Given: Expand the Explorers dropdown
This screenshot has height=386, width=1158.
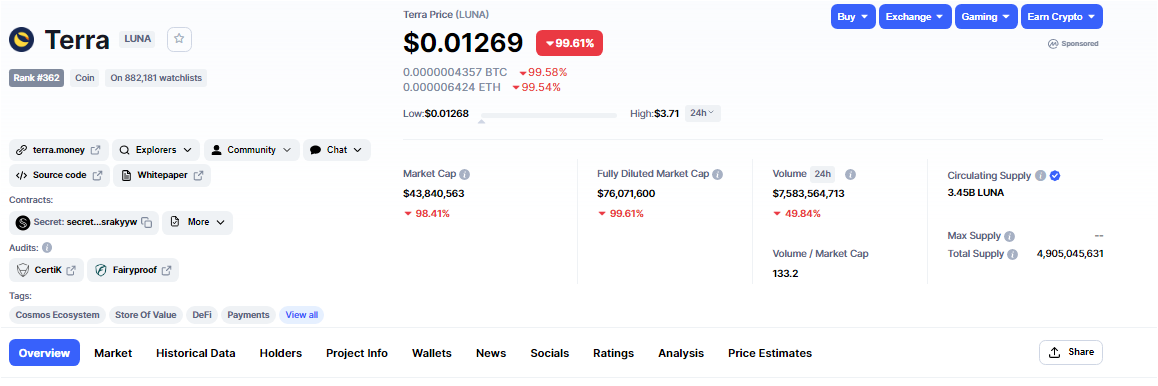Looking at the screenshot, I should [156, 150].
